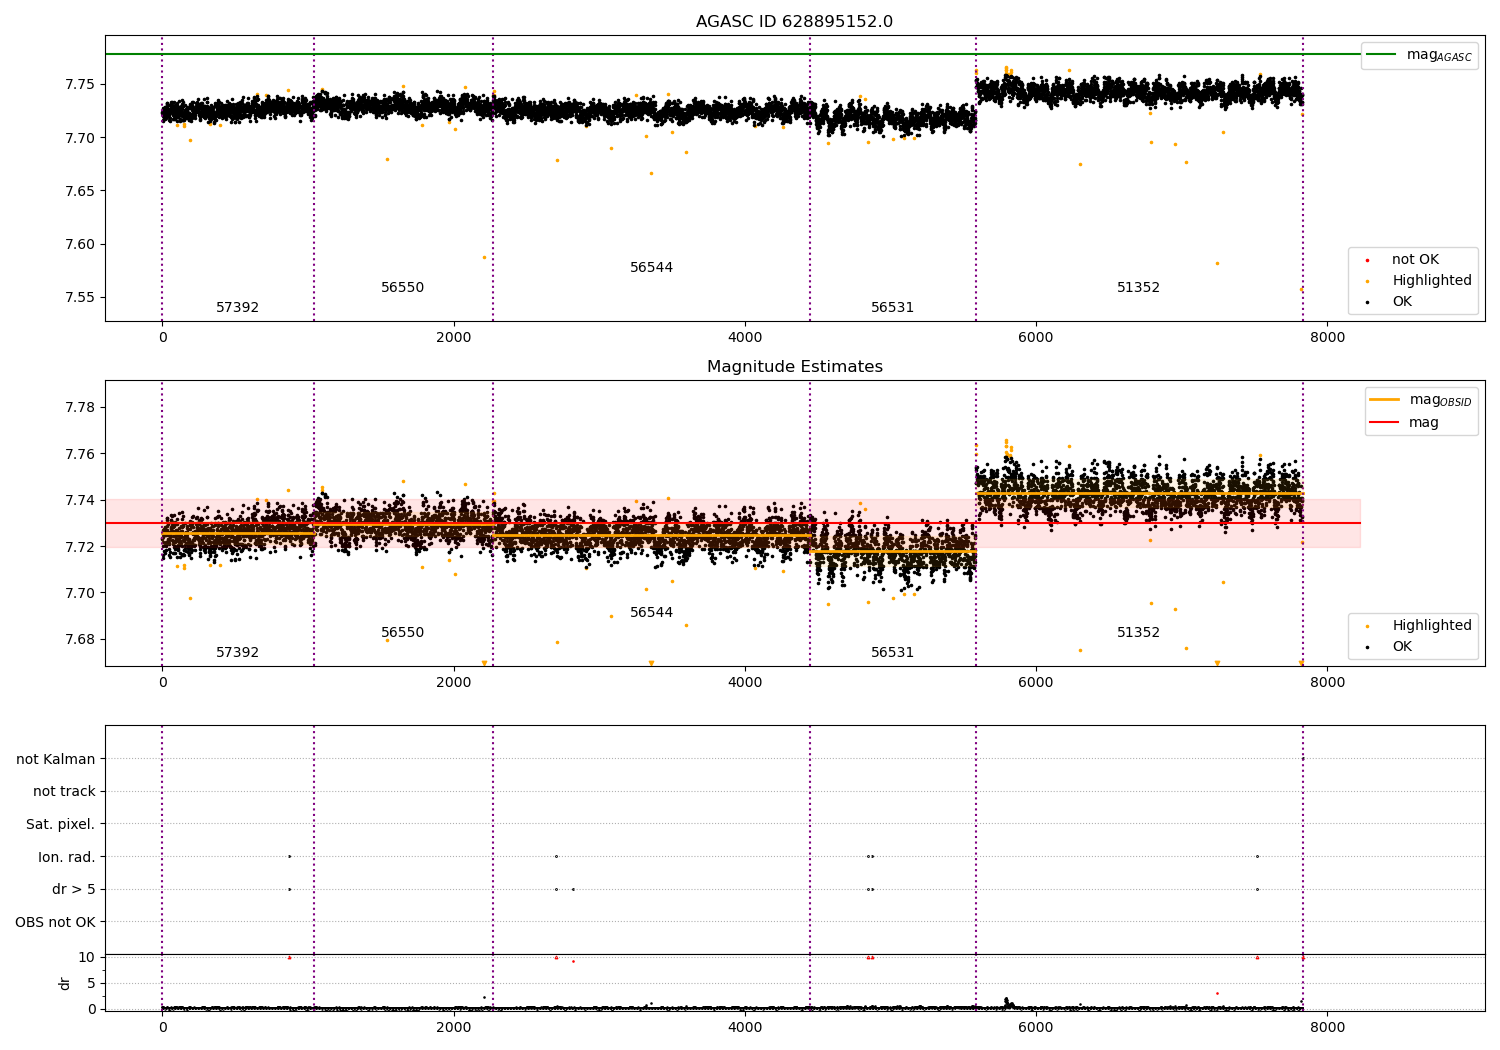Image resolution: width=1500 pixels, height=1050 pixels.
Task: Click the 'Ion. rad.' row label
Action: pyautogui.click(x=67, y=858)
